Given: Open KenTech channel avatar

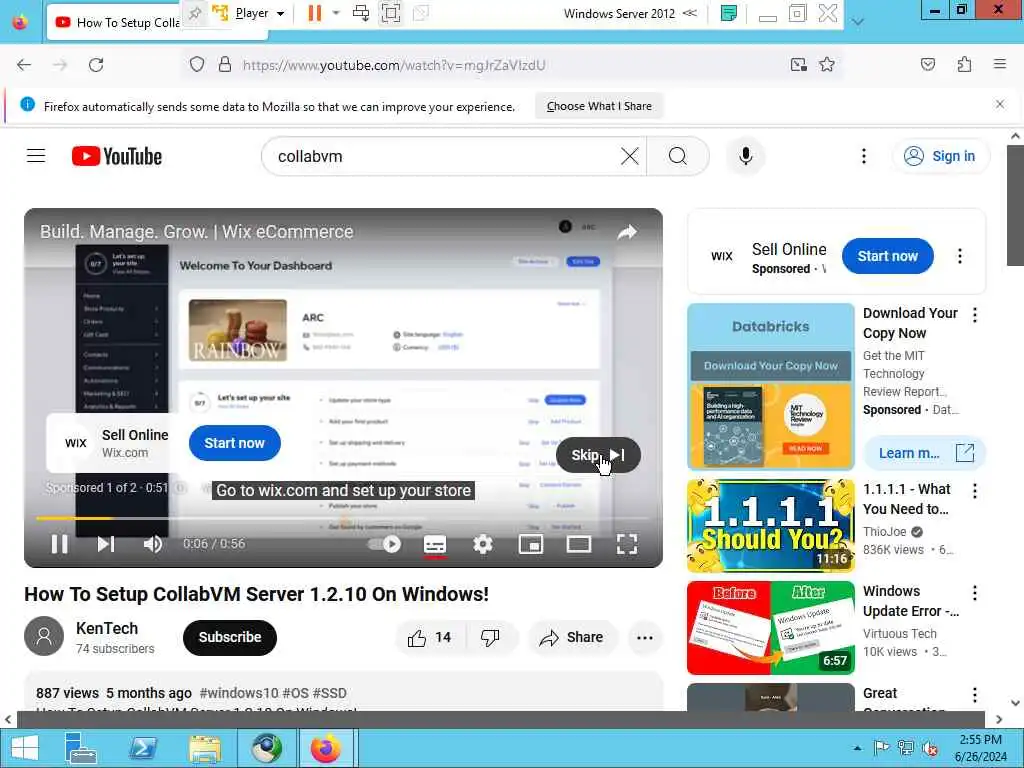Looking at the screenshot, I should [x=44, y=636].
